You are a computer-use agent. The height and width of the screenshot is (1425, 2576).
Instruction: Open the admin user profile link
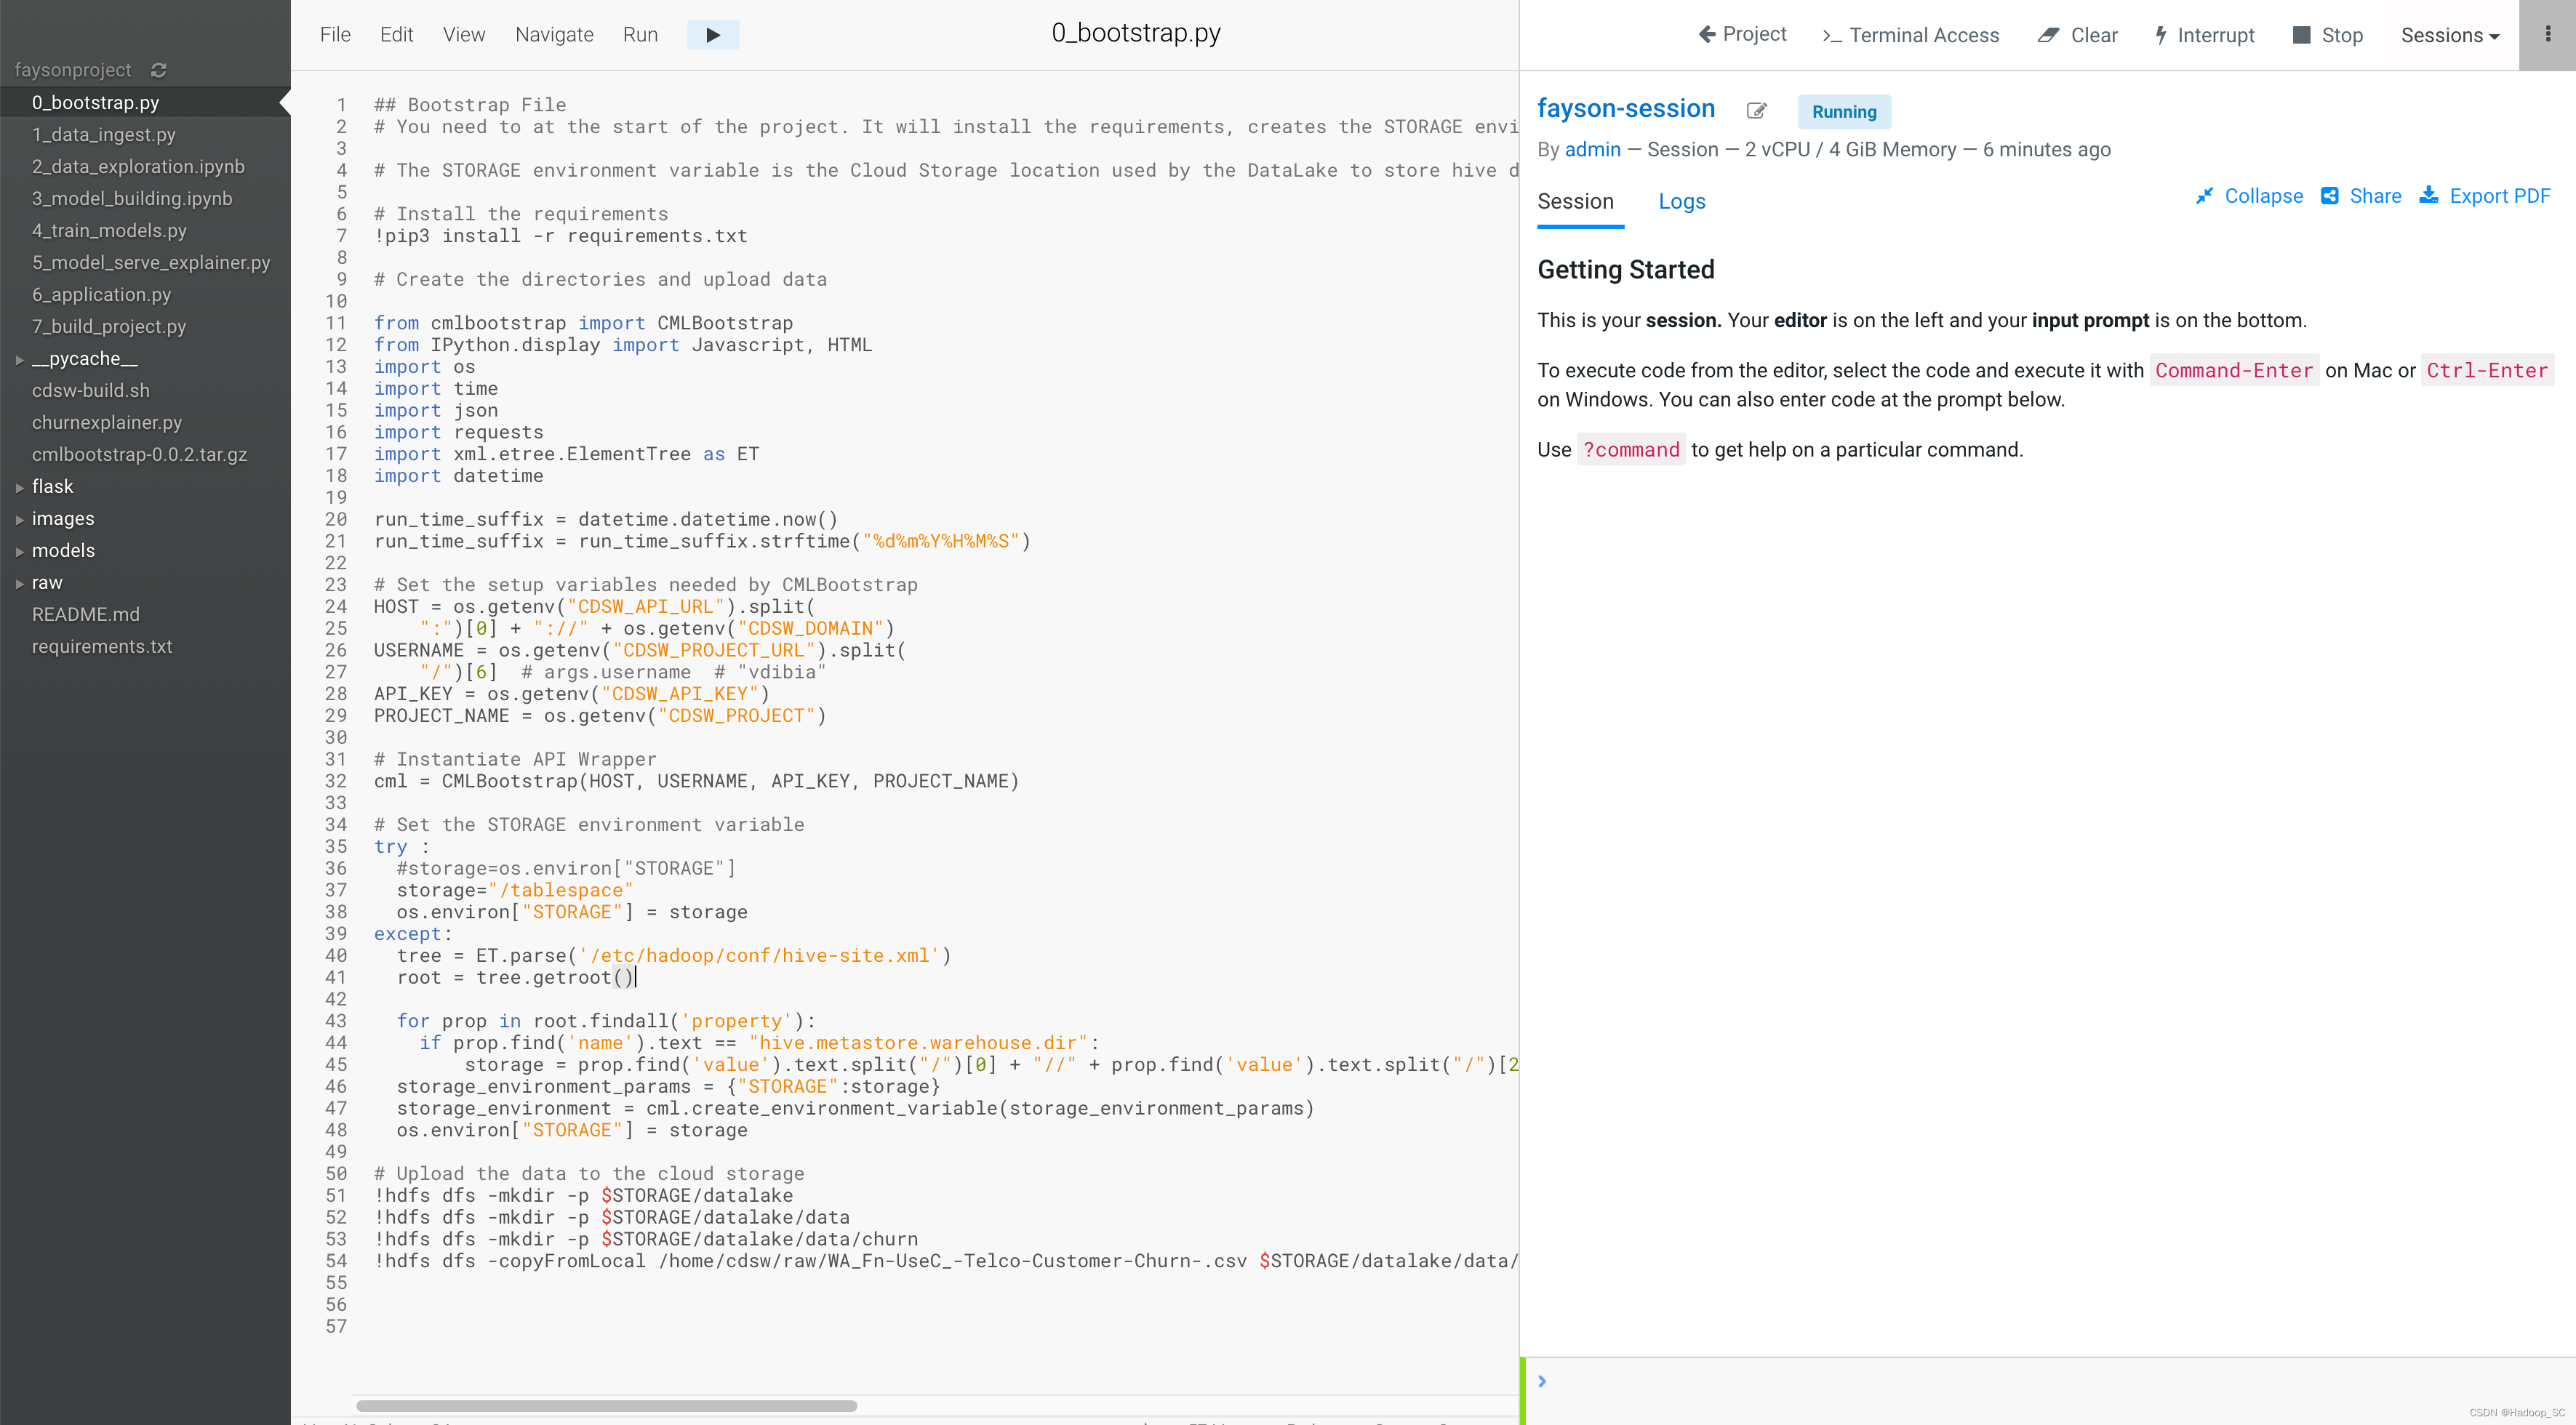tap(1592, 150)
